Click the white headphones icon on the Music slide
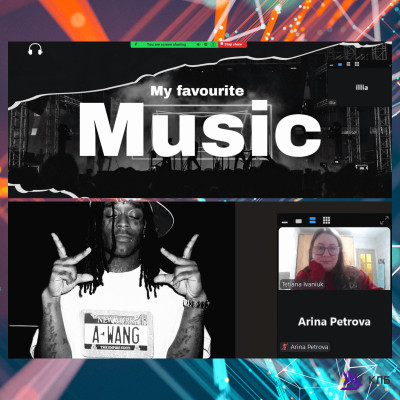Screen dimensions: 400x400 (35, 49)
